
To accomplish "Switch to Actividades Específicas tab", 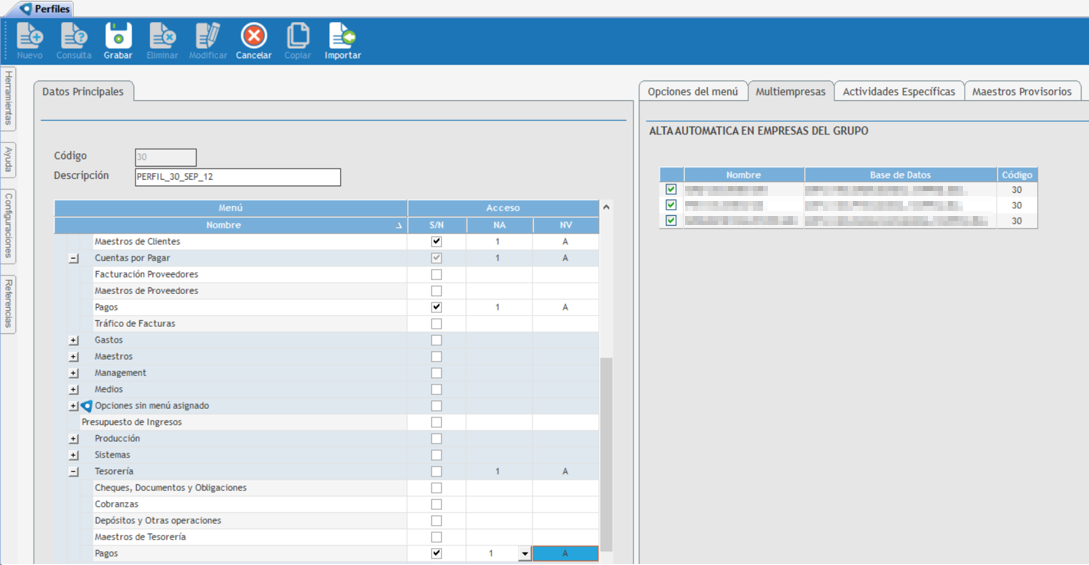I will (899, 92).
